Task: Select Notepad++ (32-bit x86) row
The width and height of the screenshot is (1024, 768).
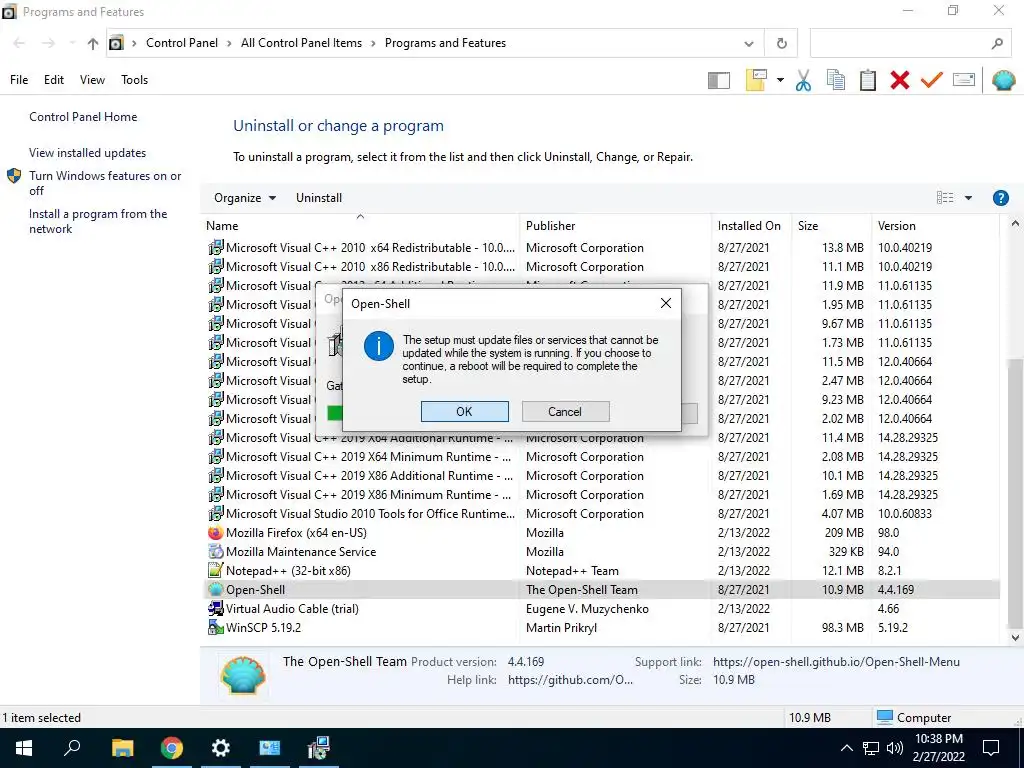Action: [x=601, y=571]
